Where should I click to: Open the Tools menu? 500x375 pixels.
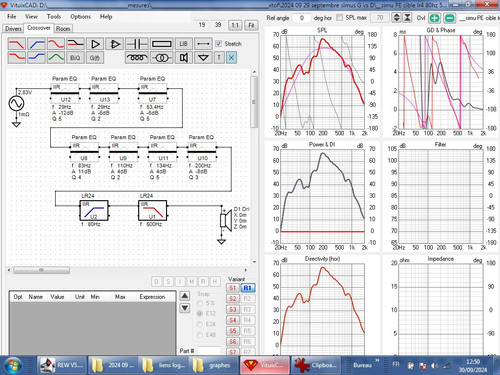point(54,16)
